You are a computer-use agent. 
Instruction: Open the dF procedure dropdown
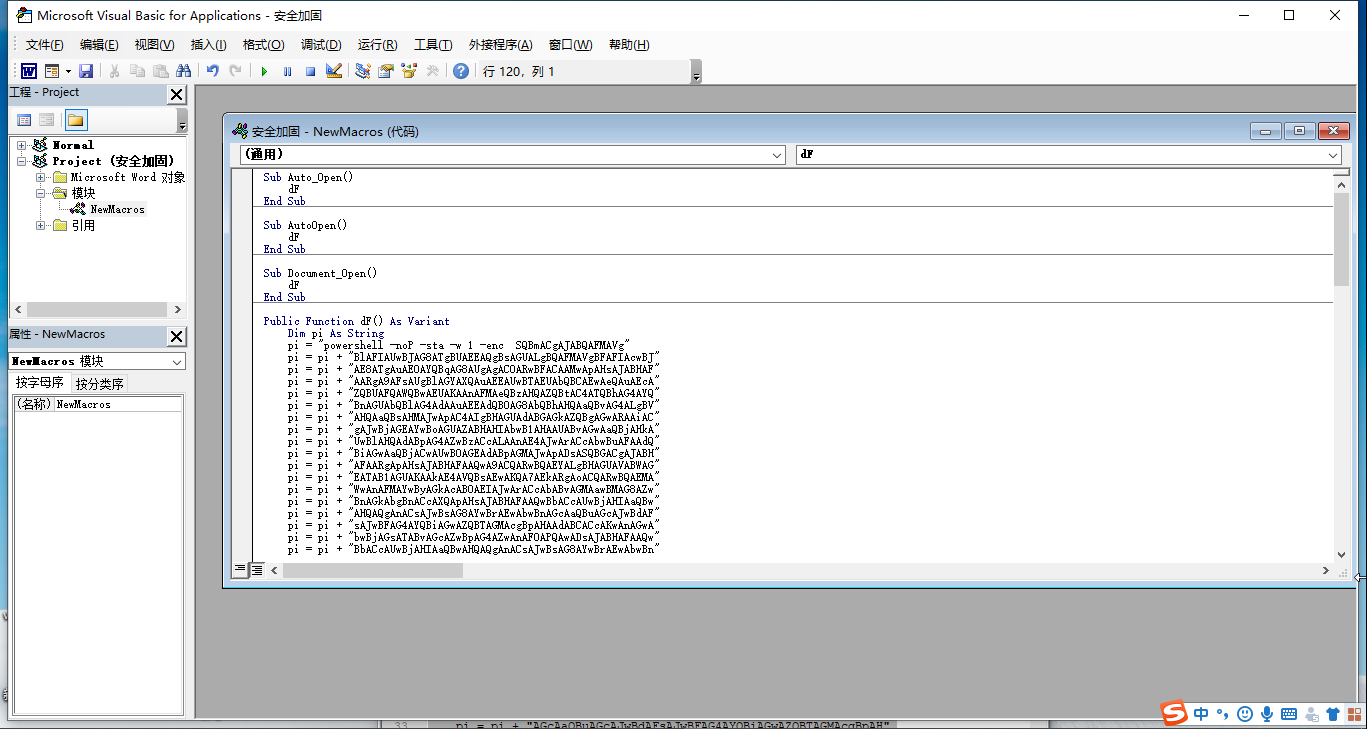pyautogui.click(x=1332, y=155)
